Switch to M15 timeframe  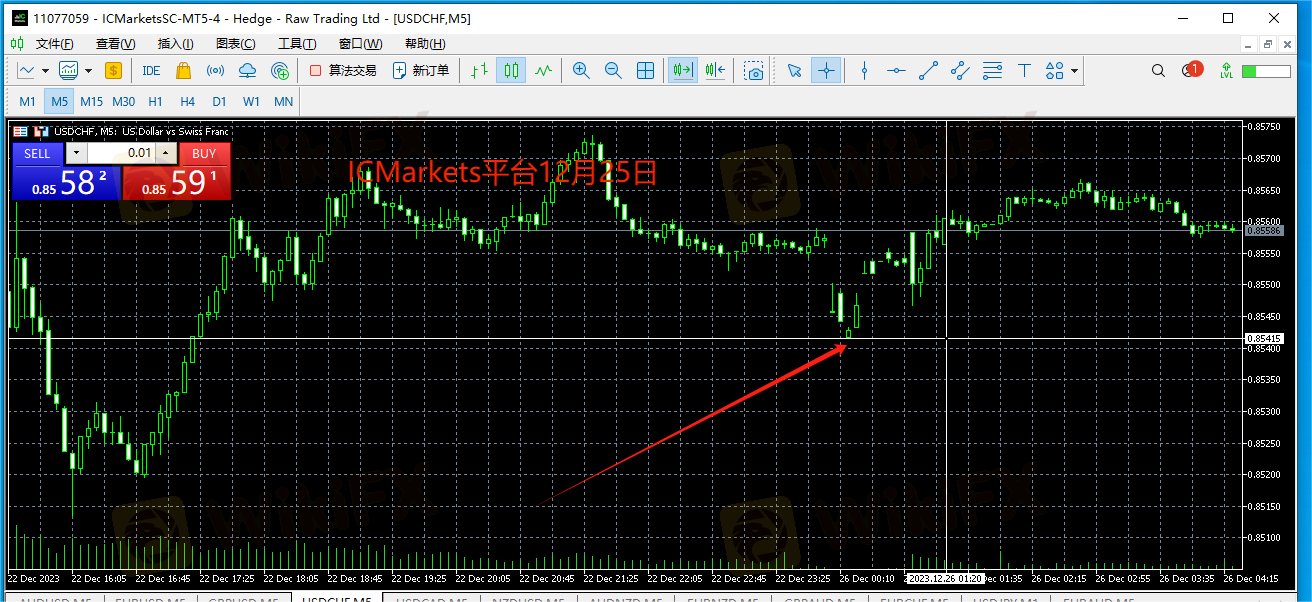[92, 101]
